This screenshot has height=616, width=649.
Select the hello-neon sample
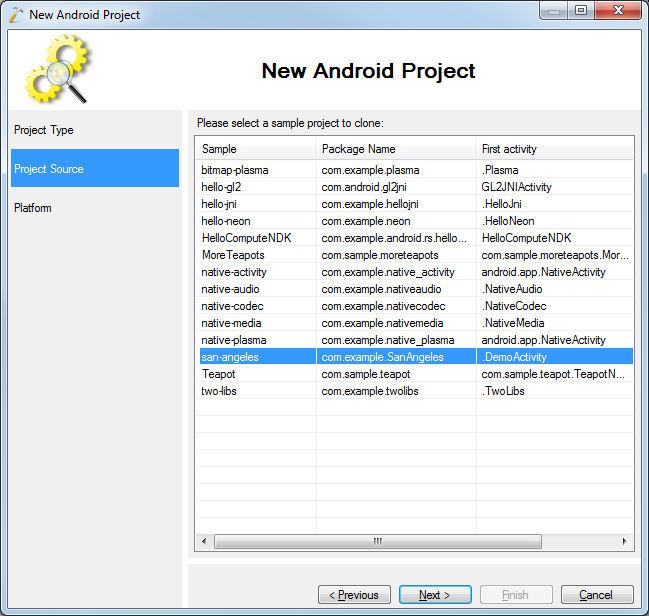(x=226, y=221)
